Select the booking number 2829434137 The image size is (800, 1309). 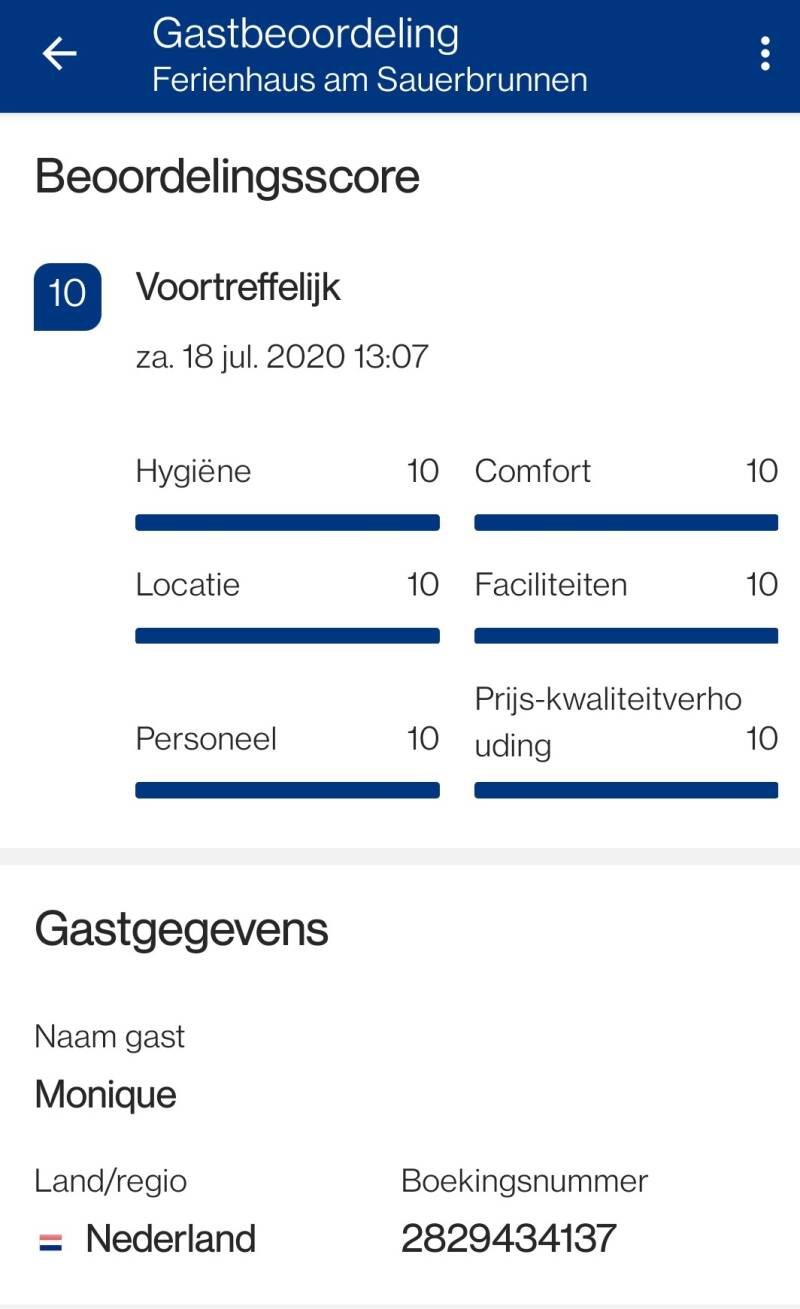(508, 1239)
